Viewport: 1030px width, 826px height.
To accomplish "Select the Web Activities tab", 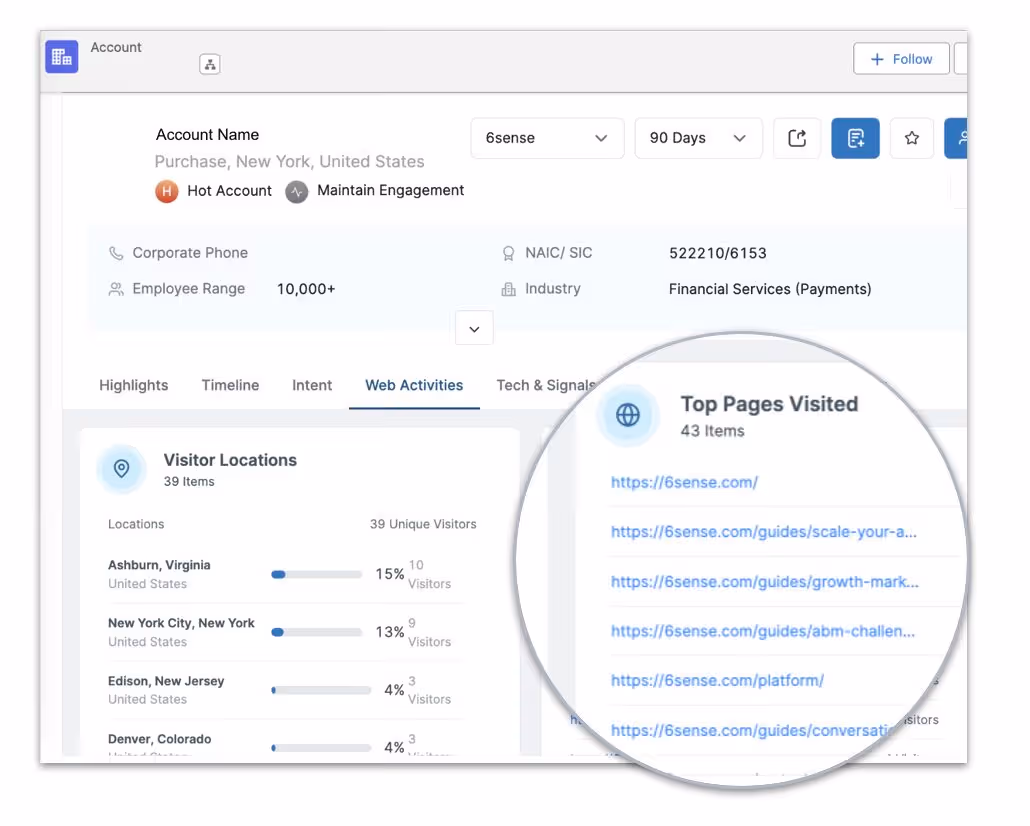I will click(414, 385).
